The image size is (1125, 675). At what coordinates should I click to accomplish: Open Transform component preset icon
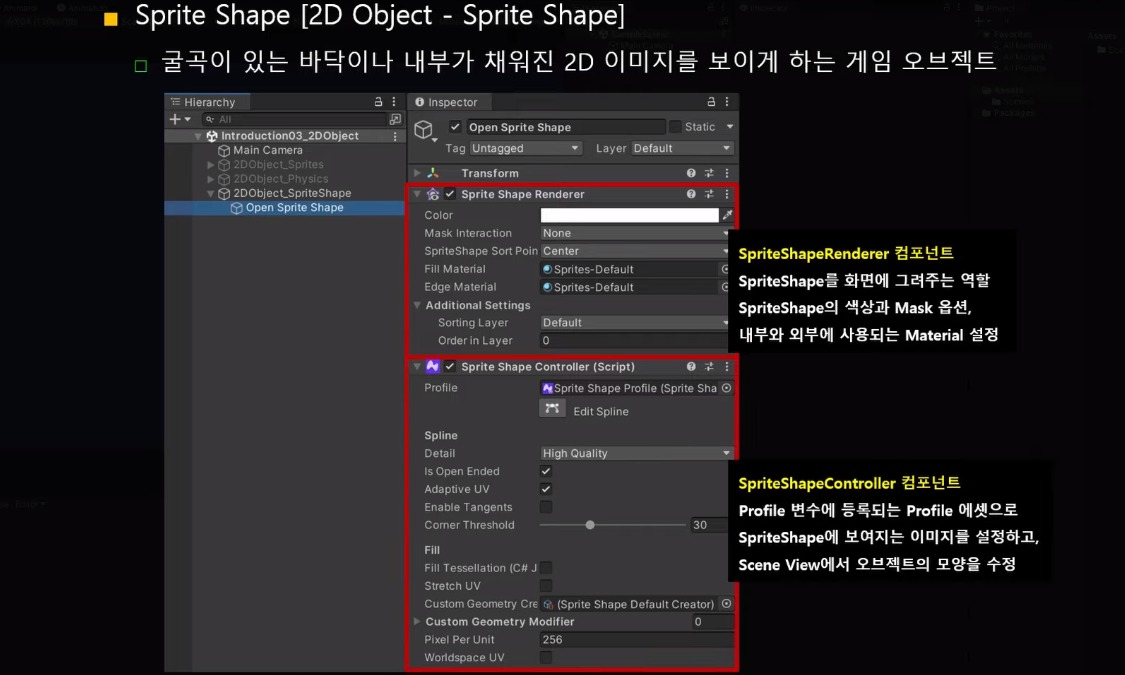tap(709, 173)
